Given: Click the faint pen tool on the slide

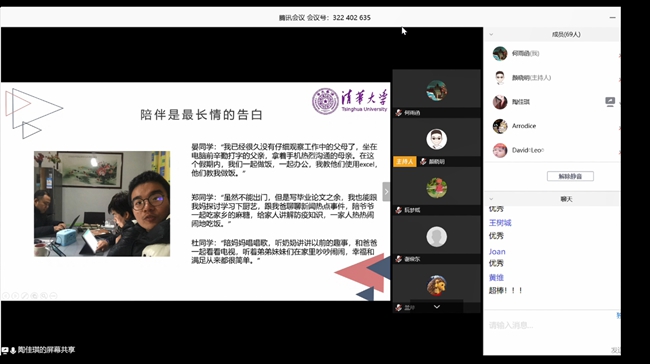Looking at the screenshot, I should 25,296.
